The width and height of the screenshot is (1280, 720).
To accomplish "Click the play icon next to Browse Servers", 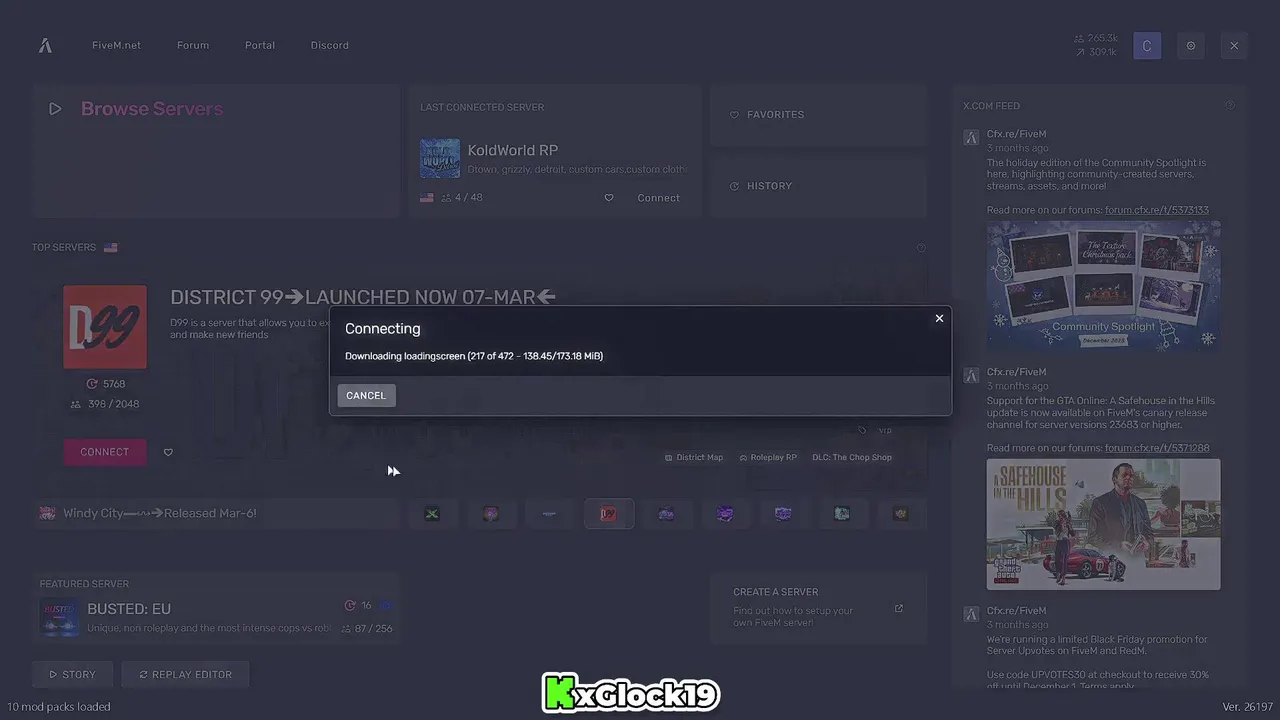I will (55, 109).
